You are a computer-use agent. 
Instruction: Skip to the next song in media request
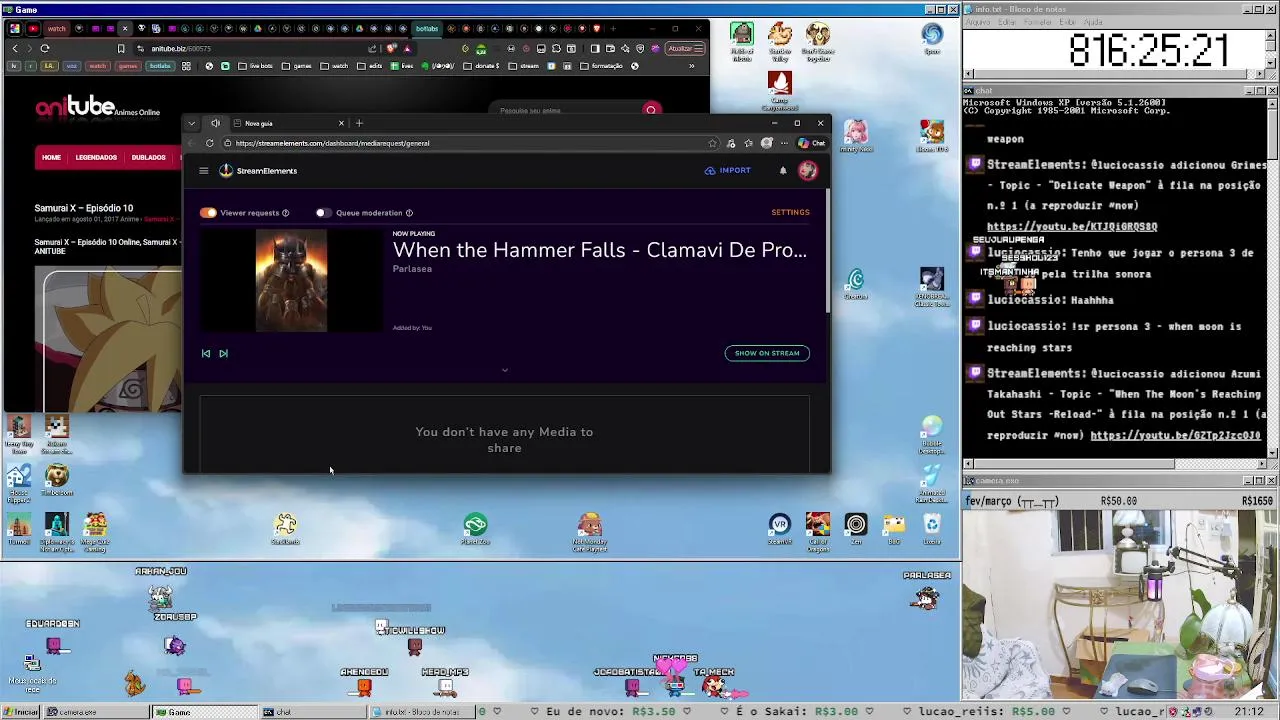click(x=223, y=353)
